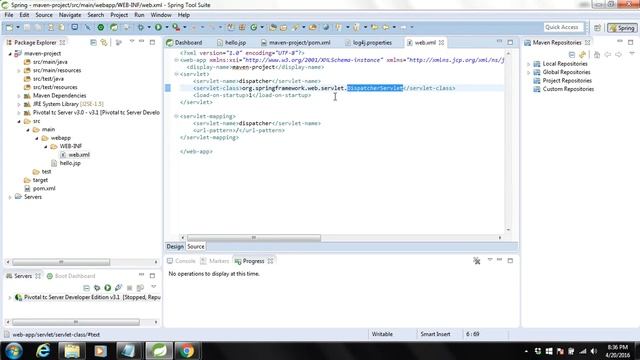The image size is (640, 360).
Task: Open Internet Explorer from the taskbar
Action: point(43,351)
